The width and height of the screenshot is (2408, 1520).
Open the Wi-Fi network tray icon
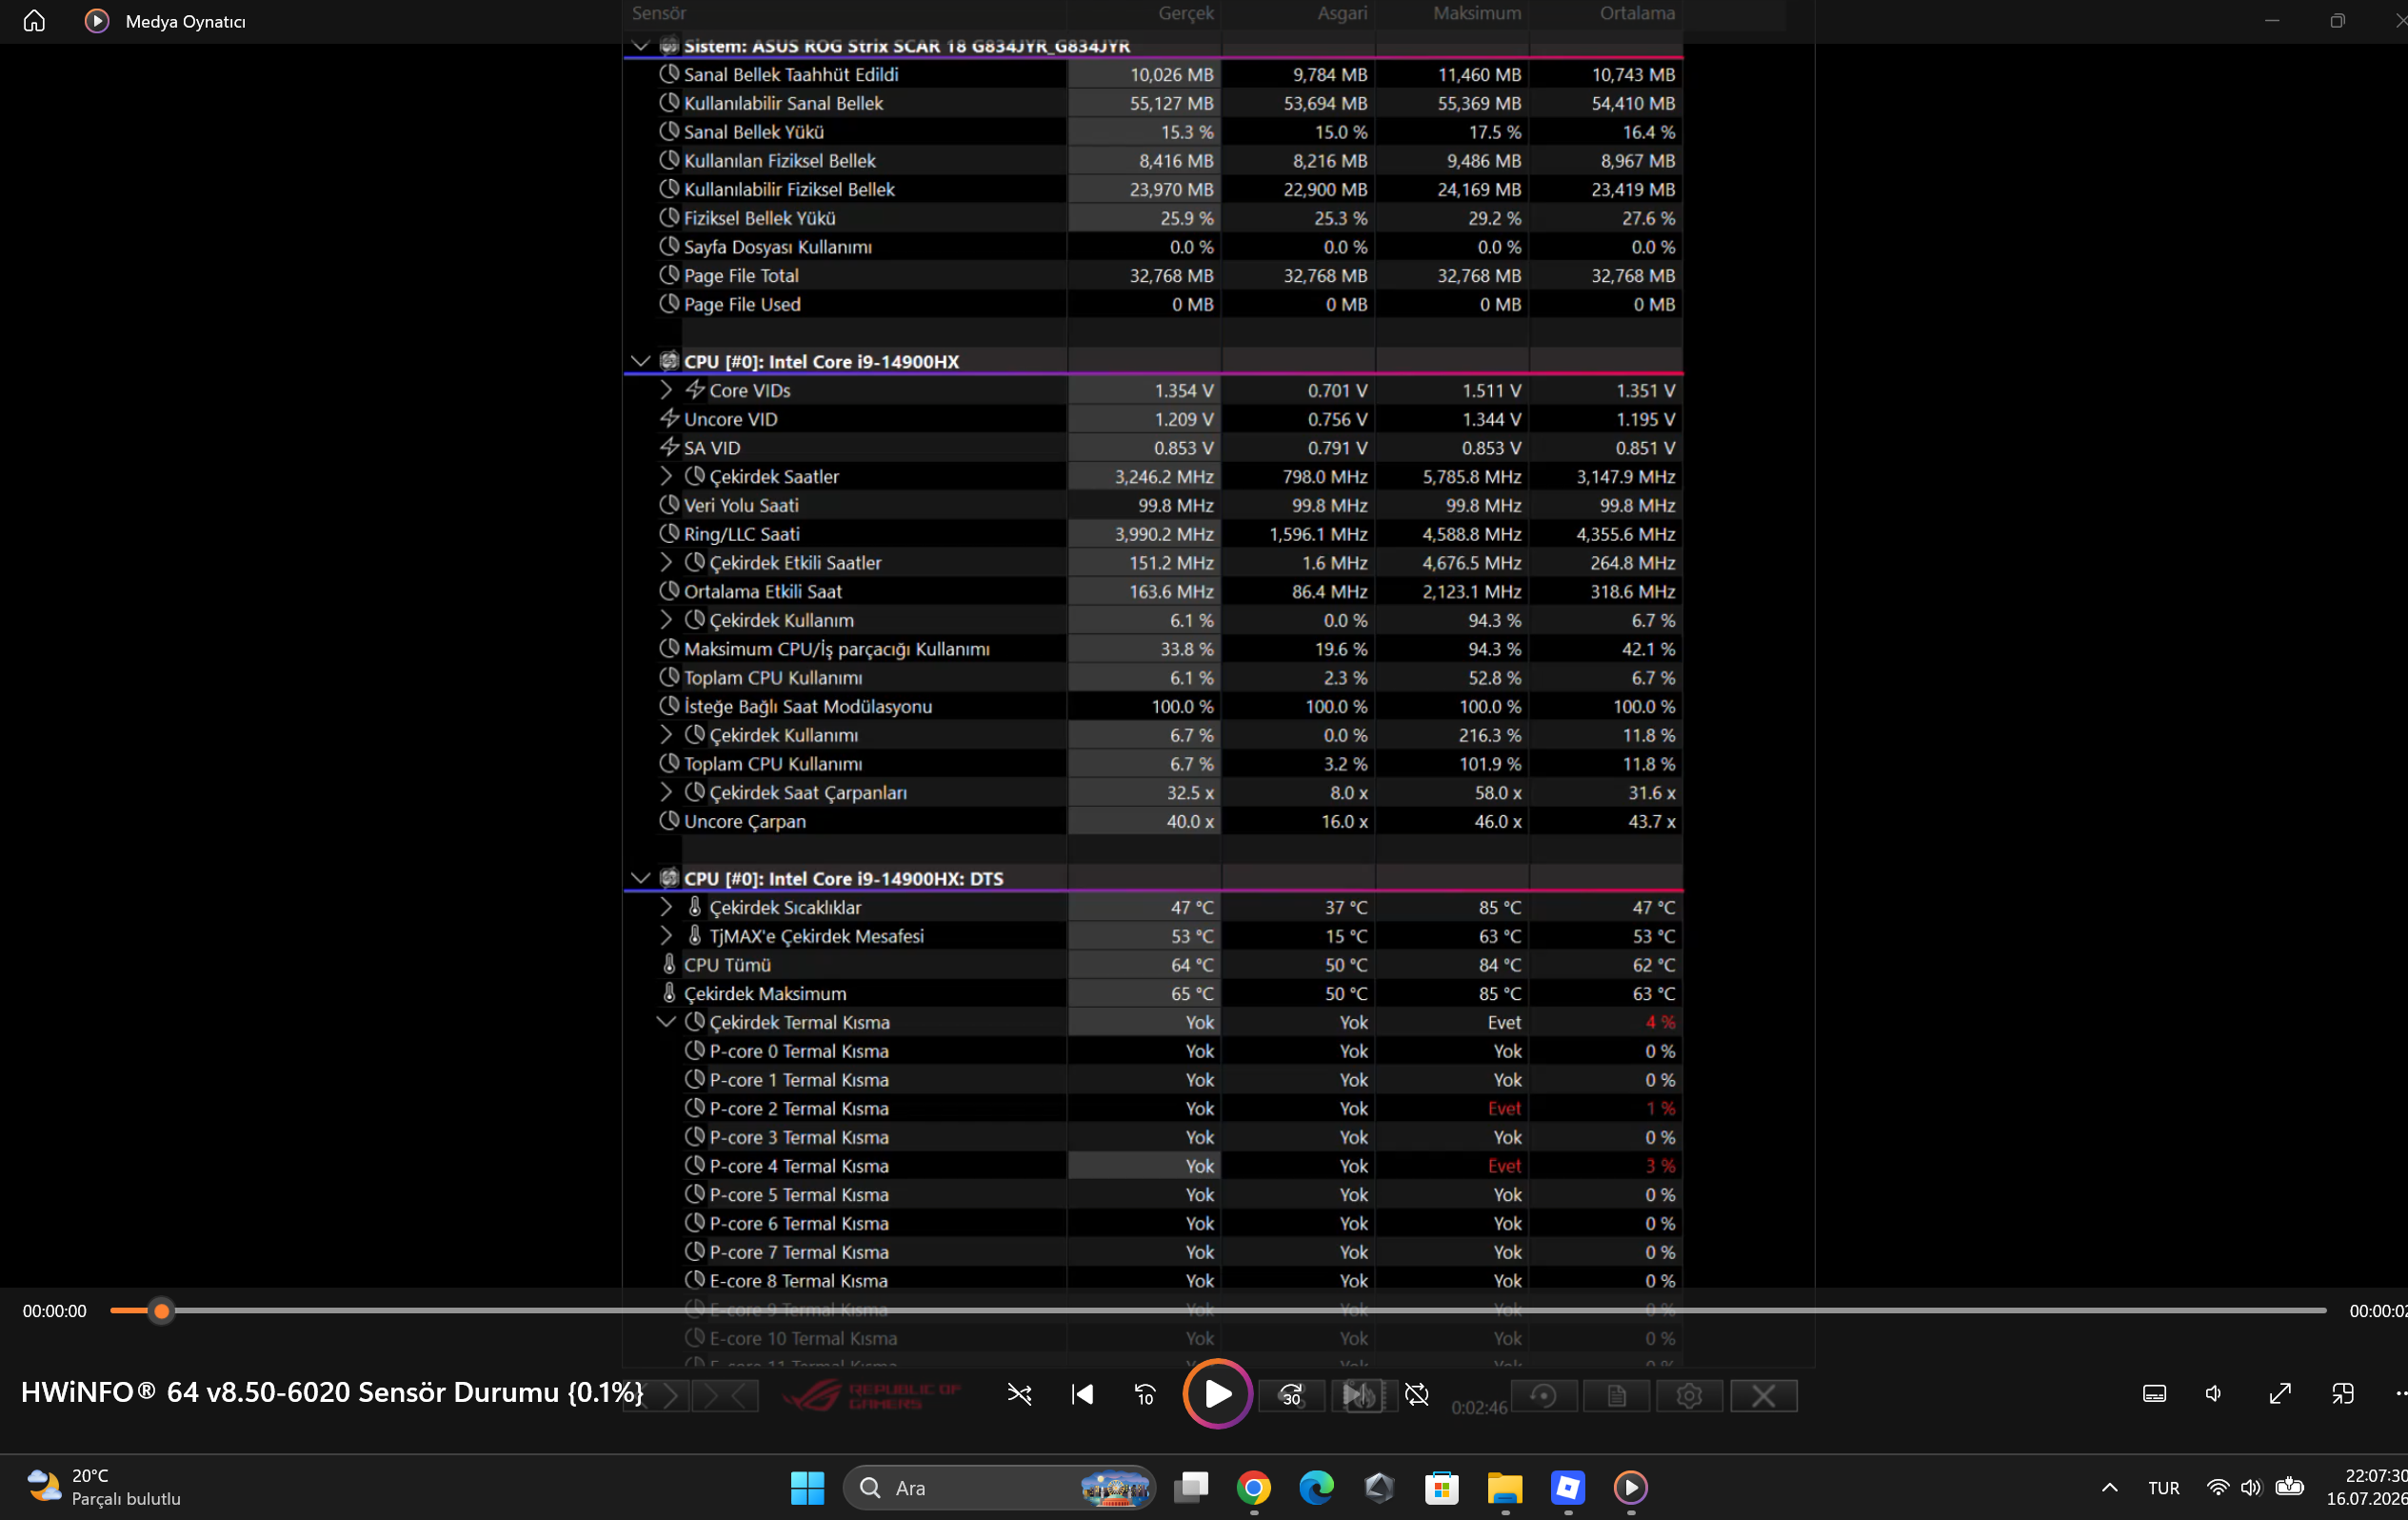click(2217, 1487)
